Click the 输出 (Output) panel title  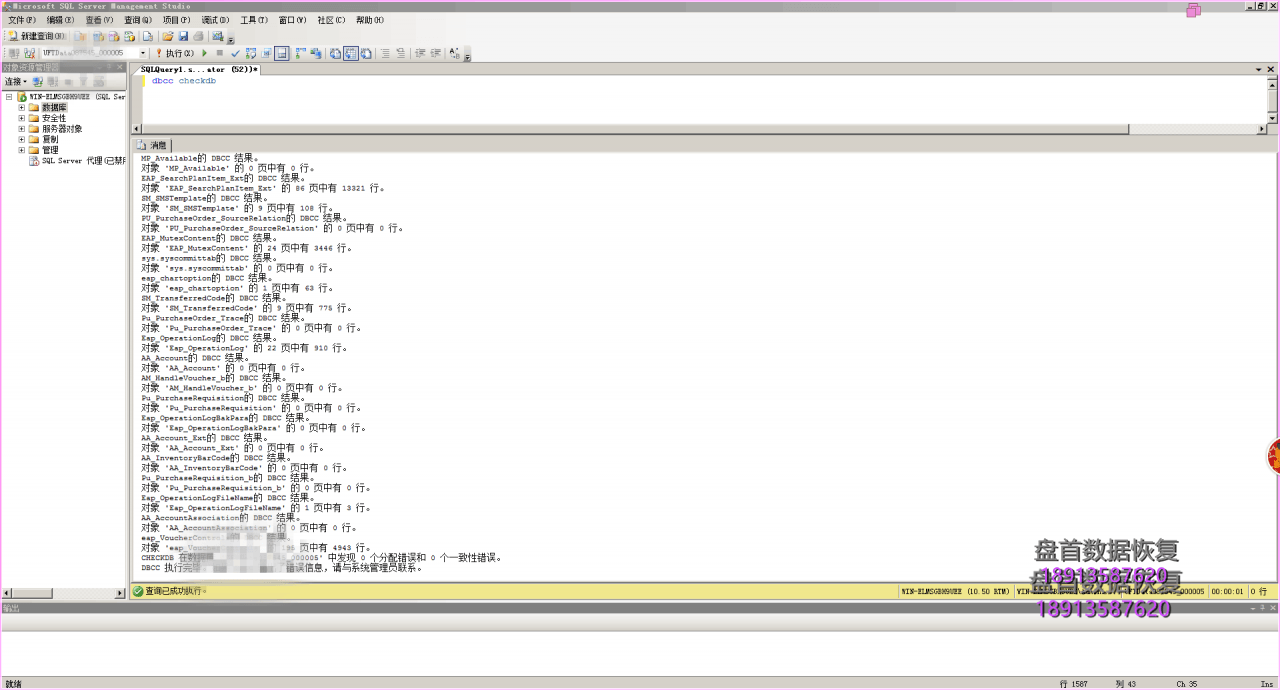click(x=11, y=607)
